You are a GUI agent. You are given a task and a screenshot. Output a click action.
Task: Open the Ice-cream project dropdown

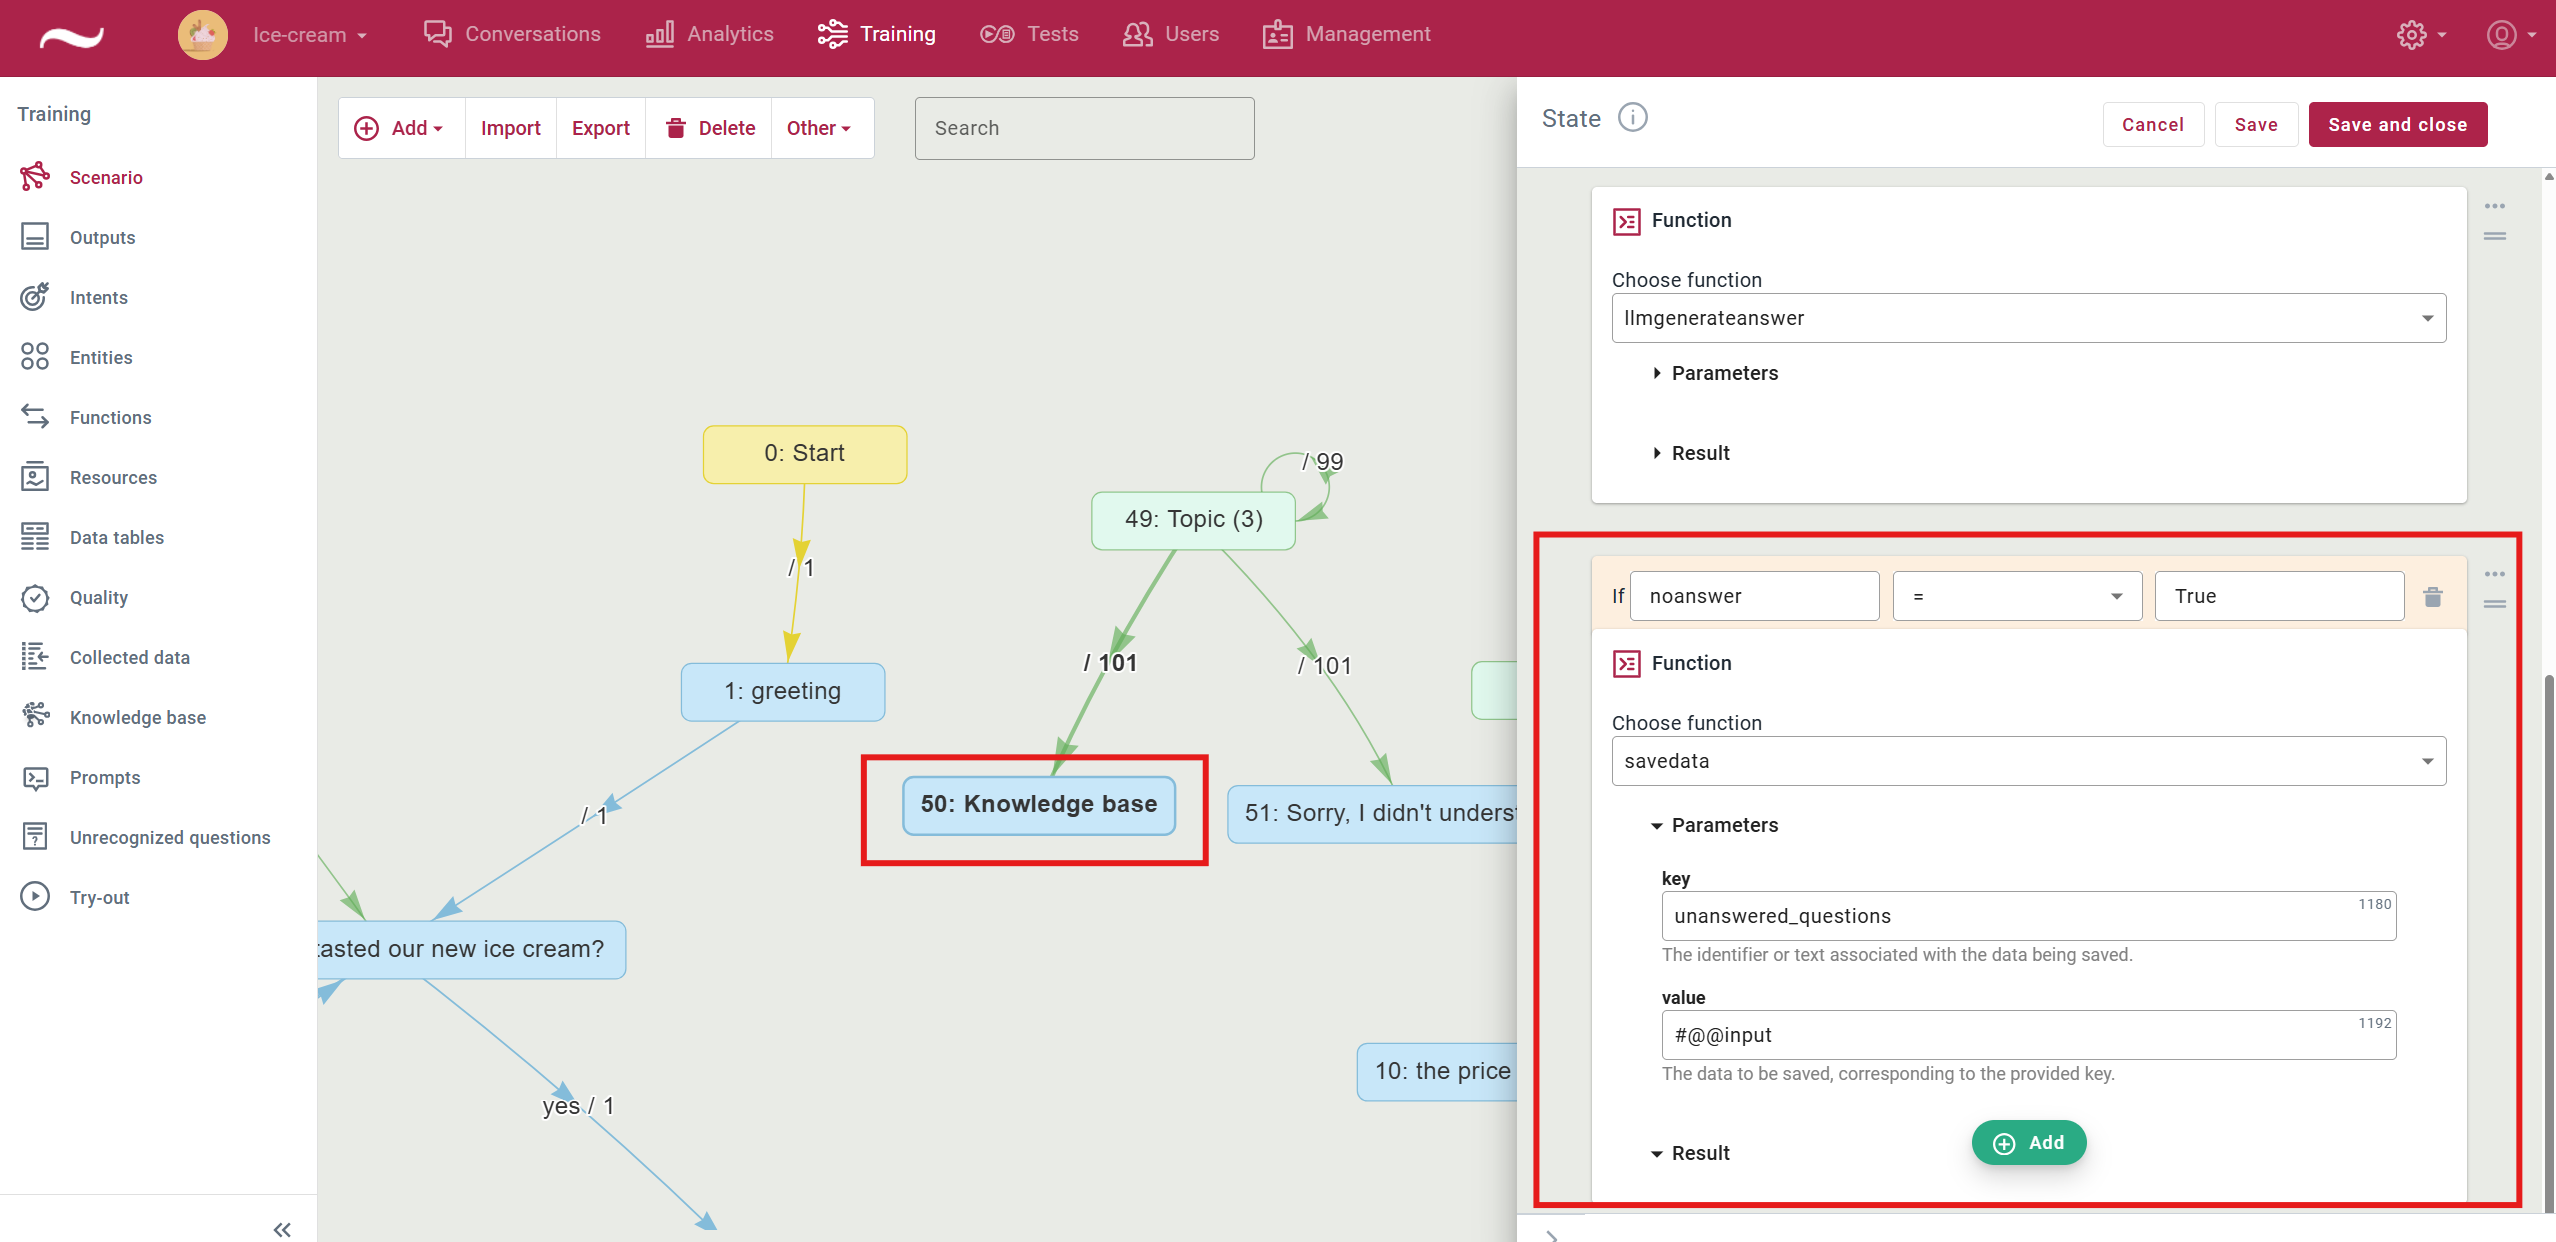click(x=309, y=35)
